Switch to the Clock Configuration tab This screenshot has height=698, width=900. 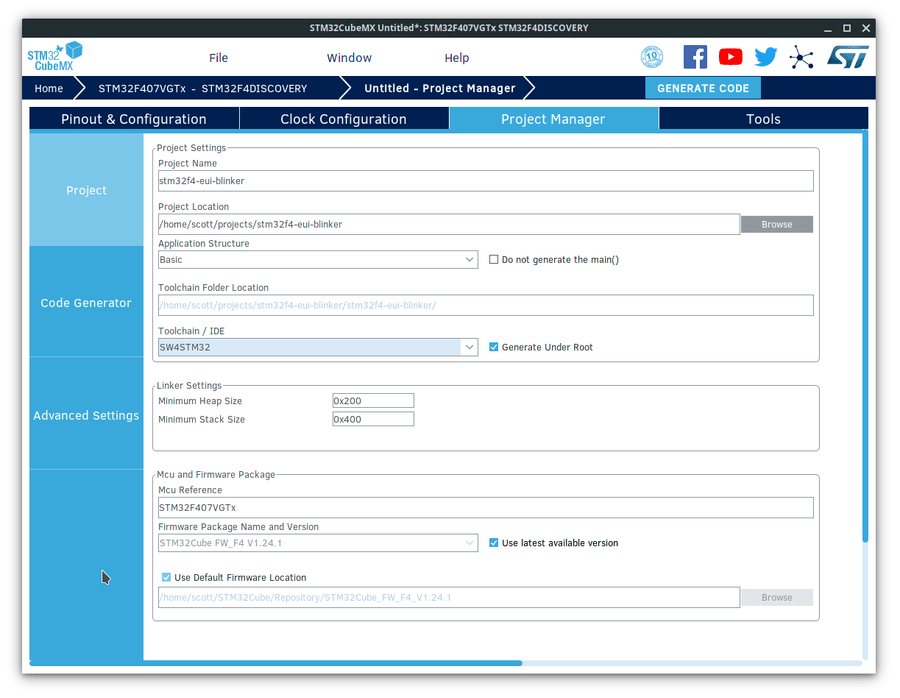pyautogui.click(x=344, y=118)
